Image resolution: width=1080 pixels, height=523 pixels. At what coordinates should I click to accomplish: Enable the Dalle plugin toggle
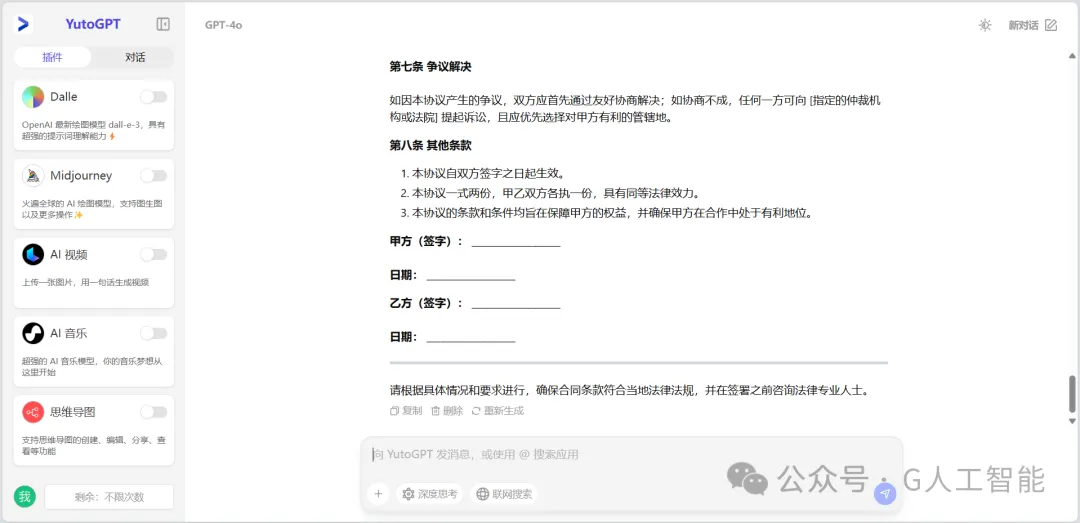click(154, 97)
